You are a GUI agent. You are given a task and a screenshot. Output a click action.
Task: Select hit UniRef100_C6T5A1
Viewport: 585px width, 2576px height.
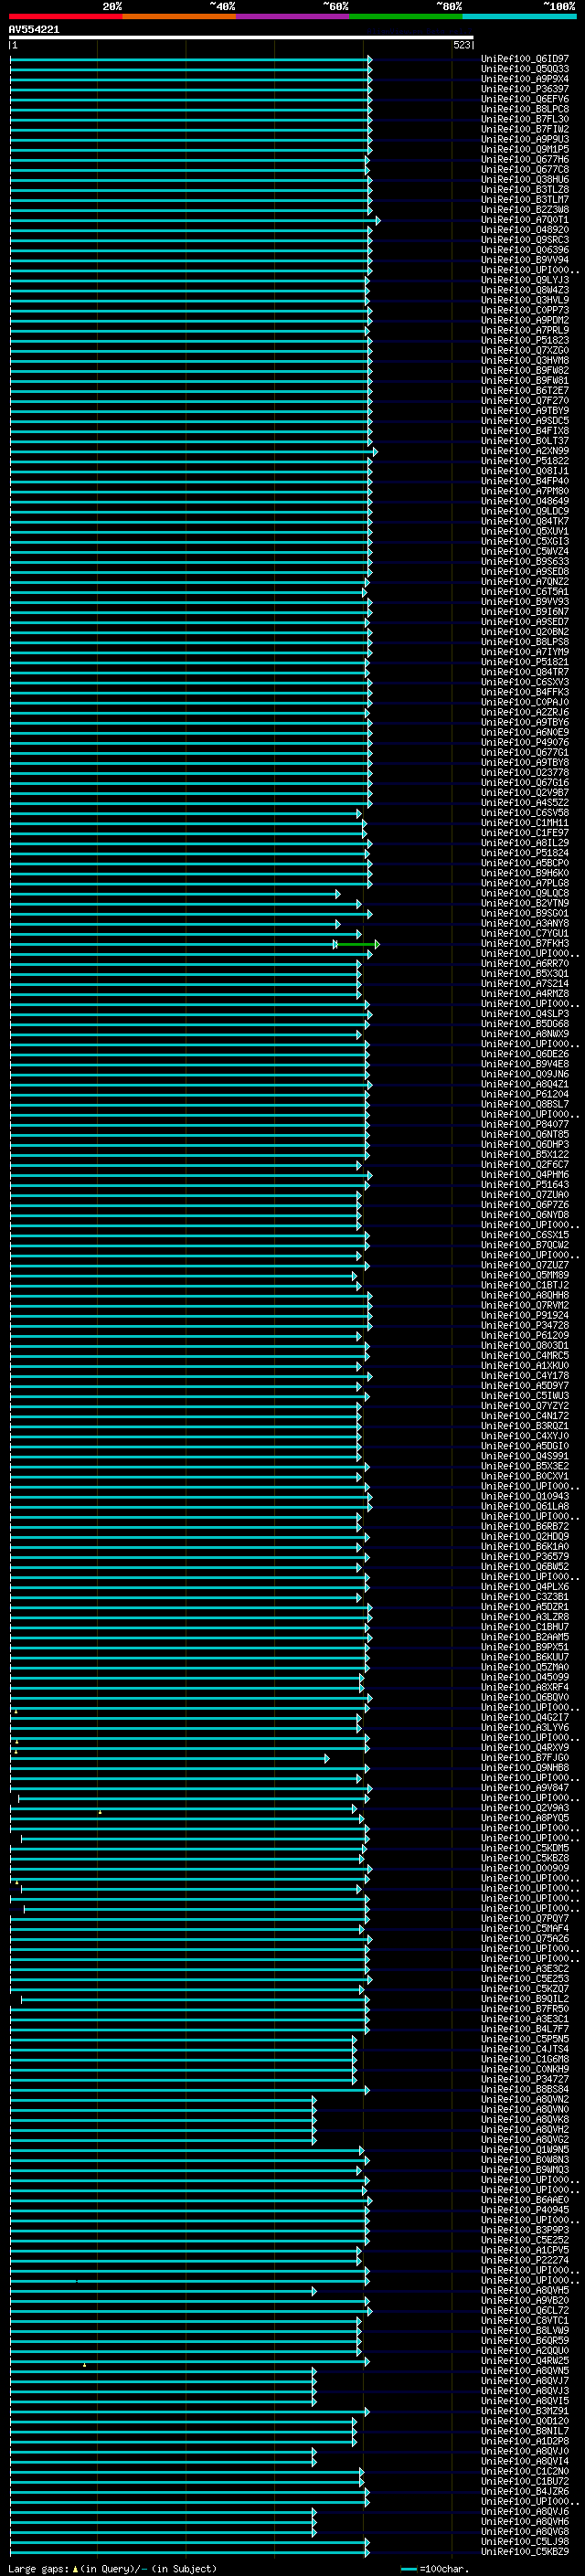(525, 592)
